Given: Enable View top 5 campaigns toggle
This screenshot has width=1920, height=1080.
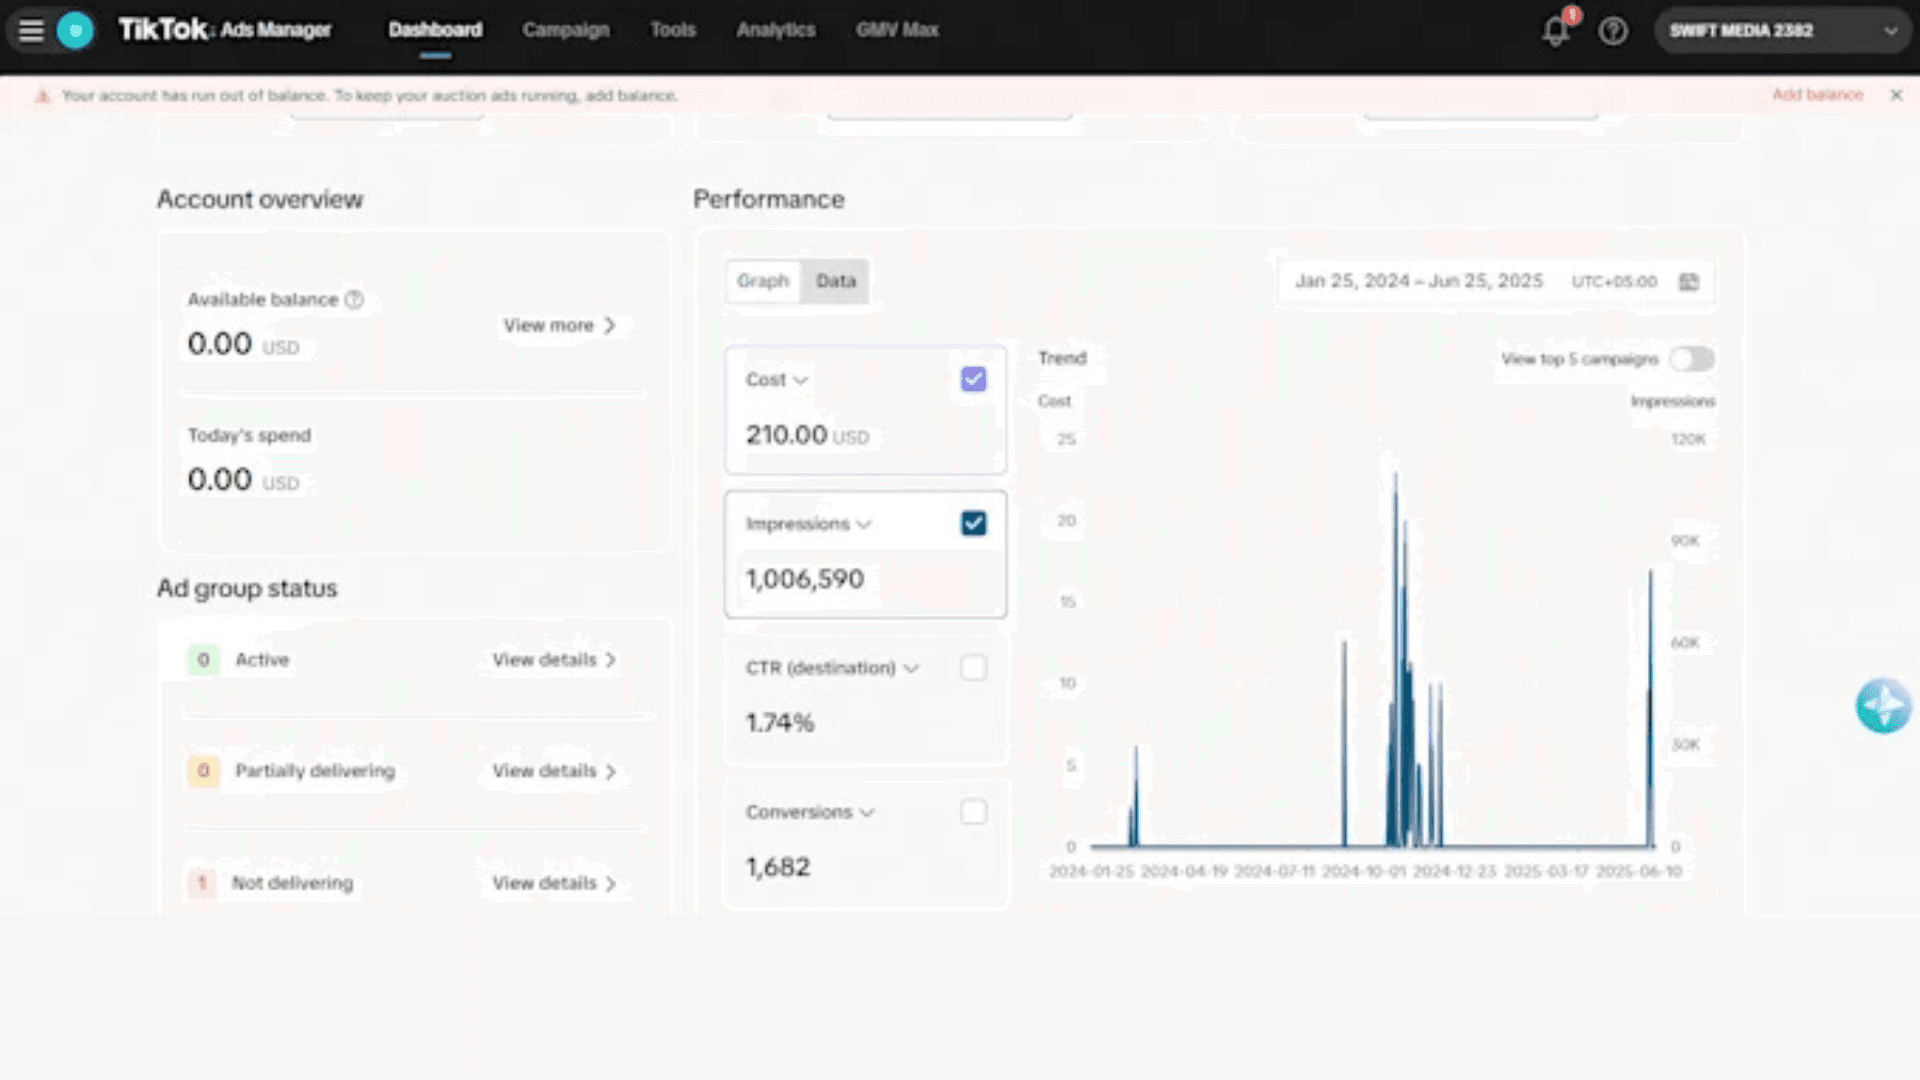Looking at the screenshot, I should click(1692, 359).
